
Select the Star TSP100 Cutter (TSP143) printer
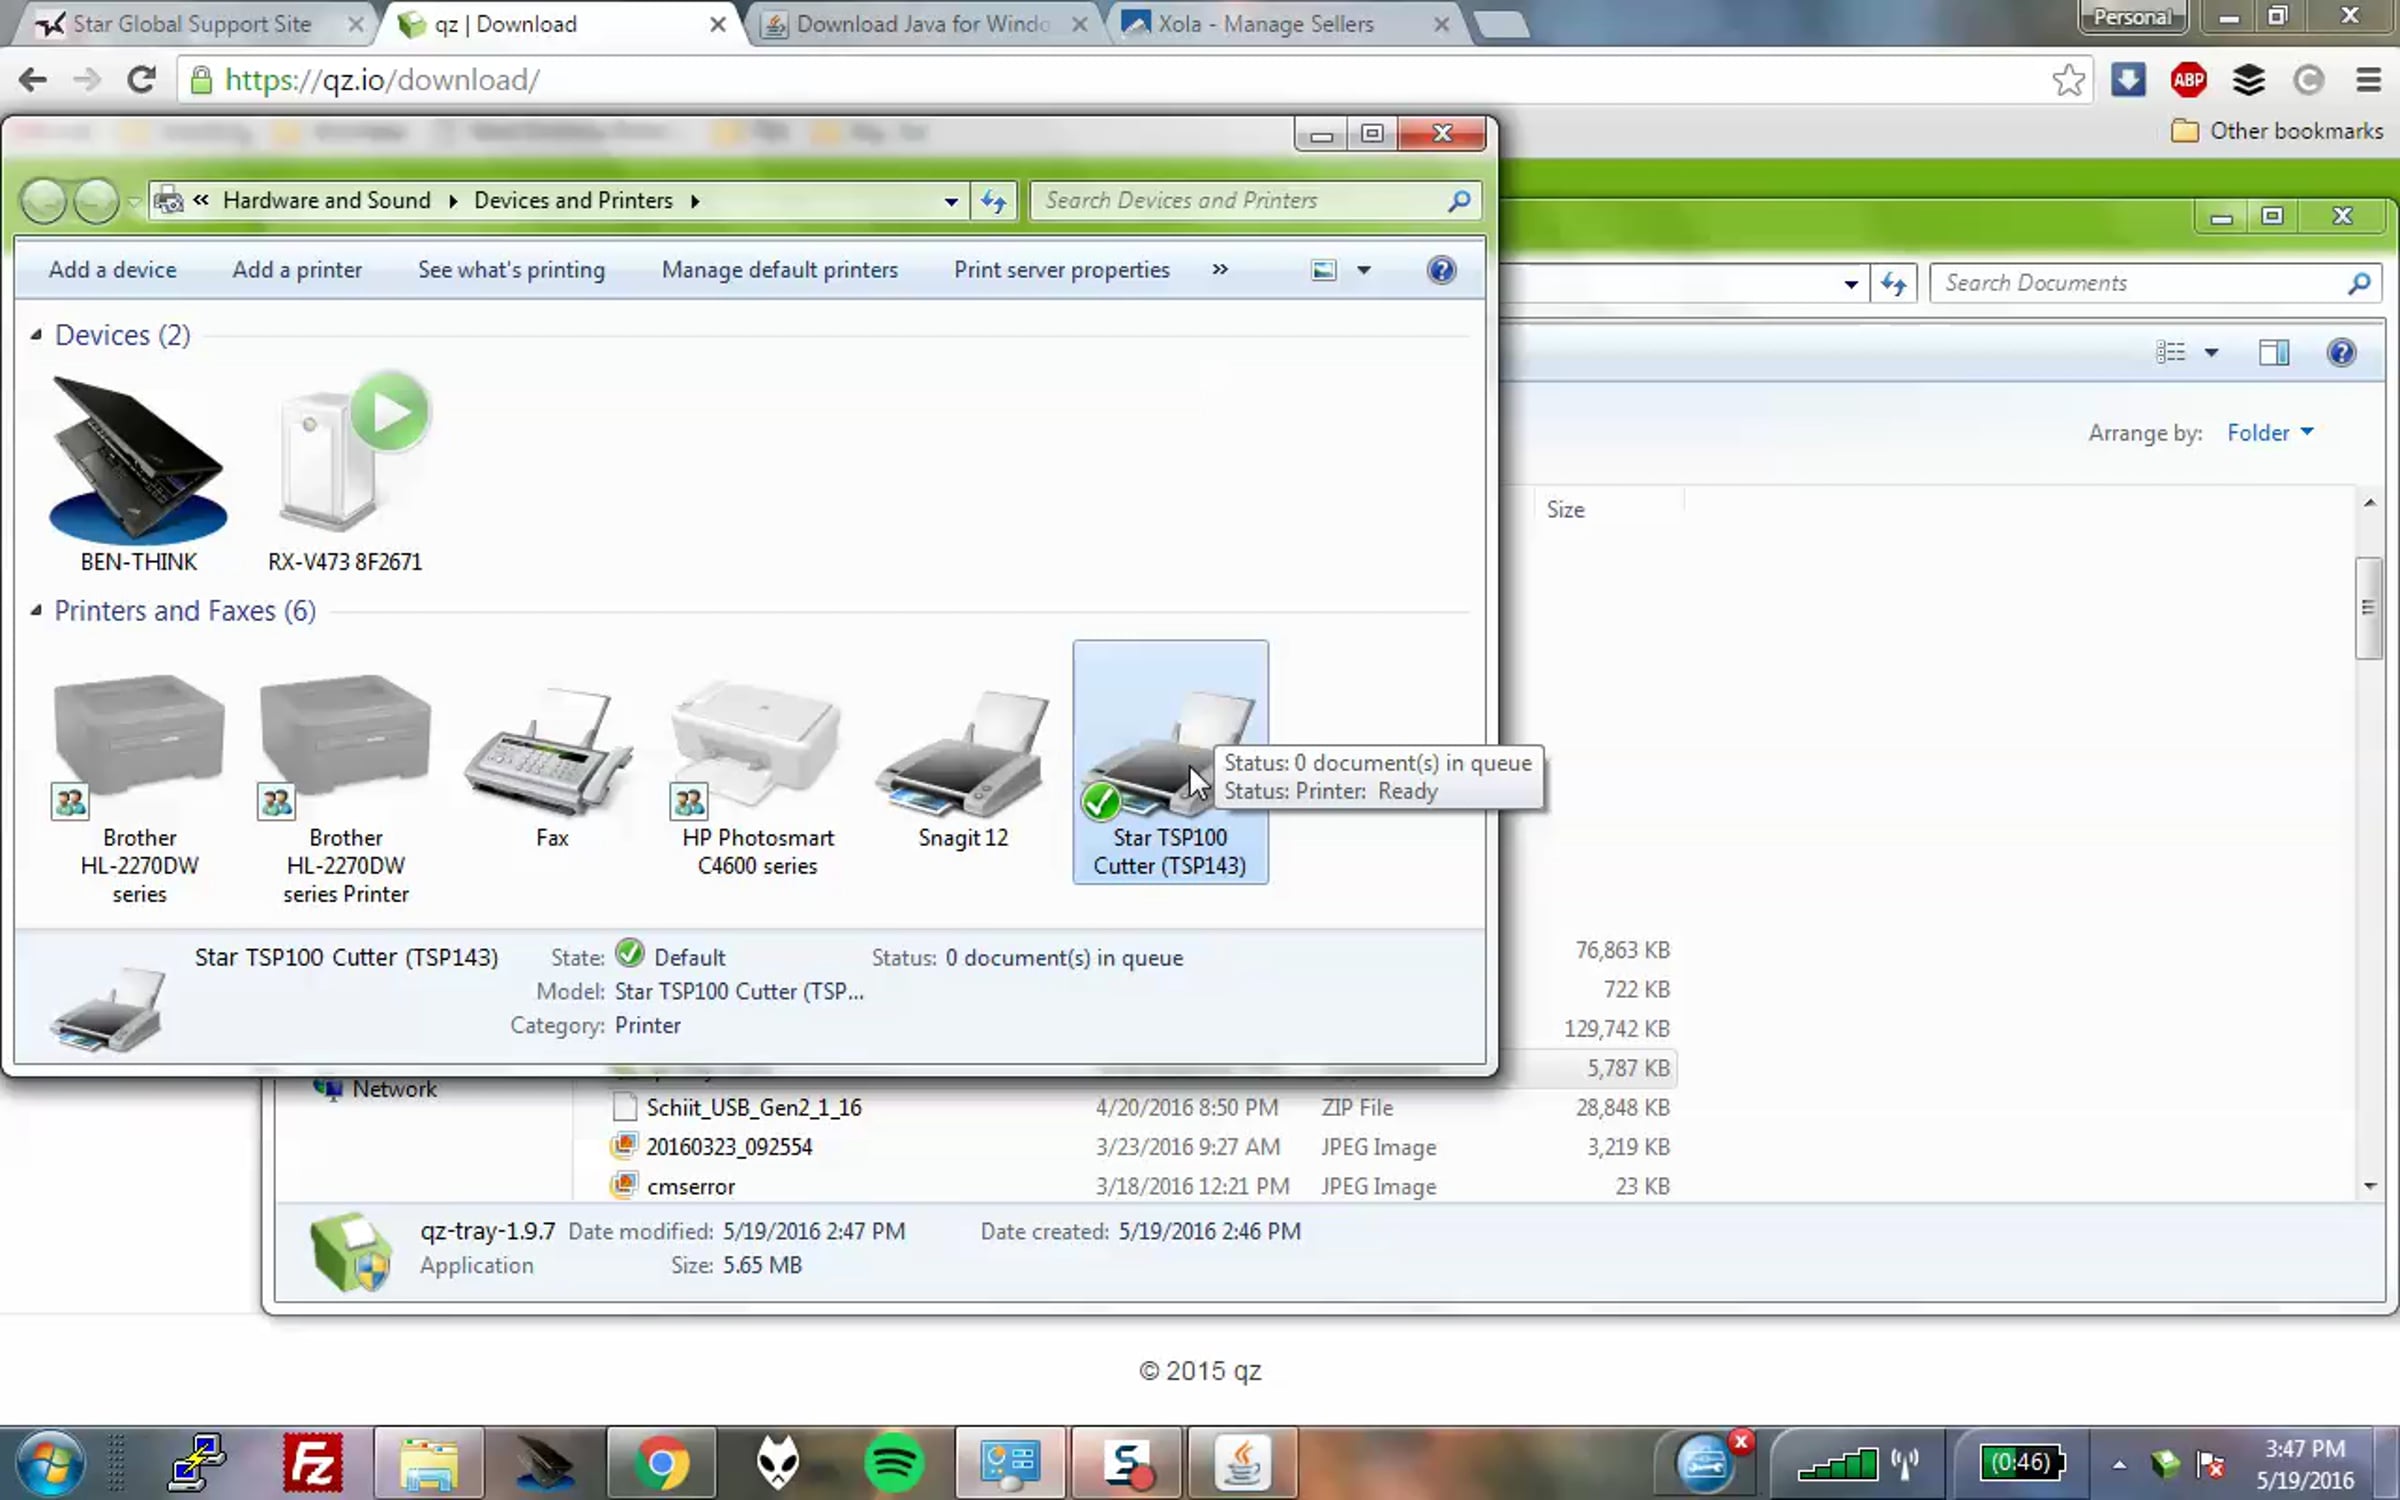click(1170, 762)
